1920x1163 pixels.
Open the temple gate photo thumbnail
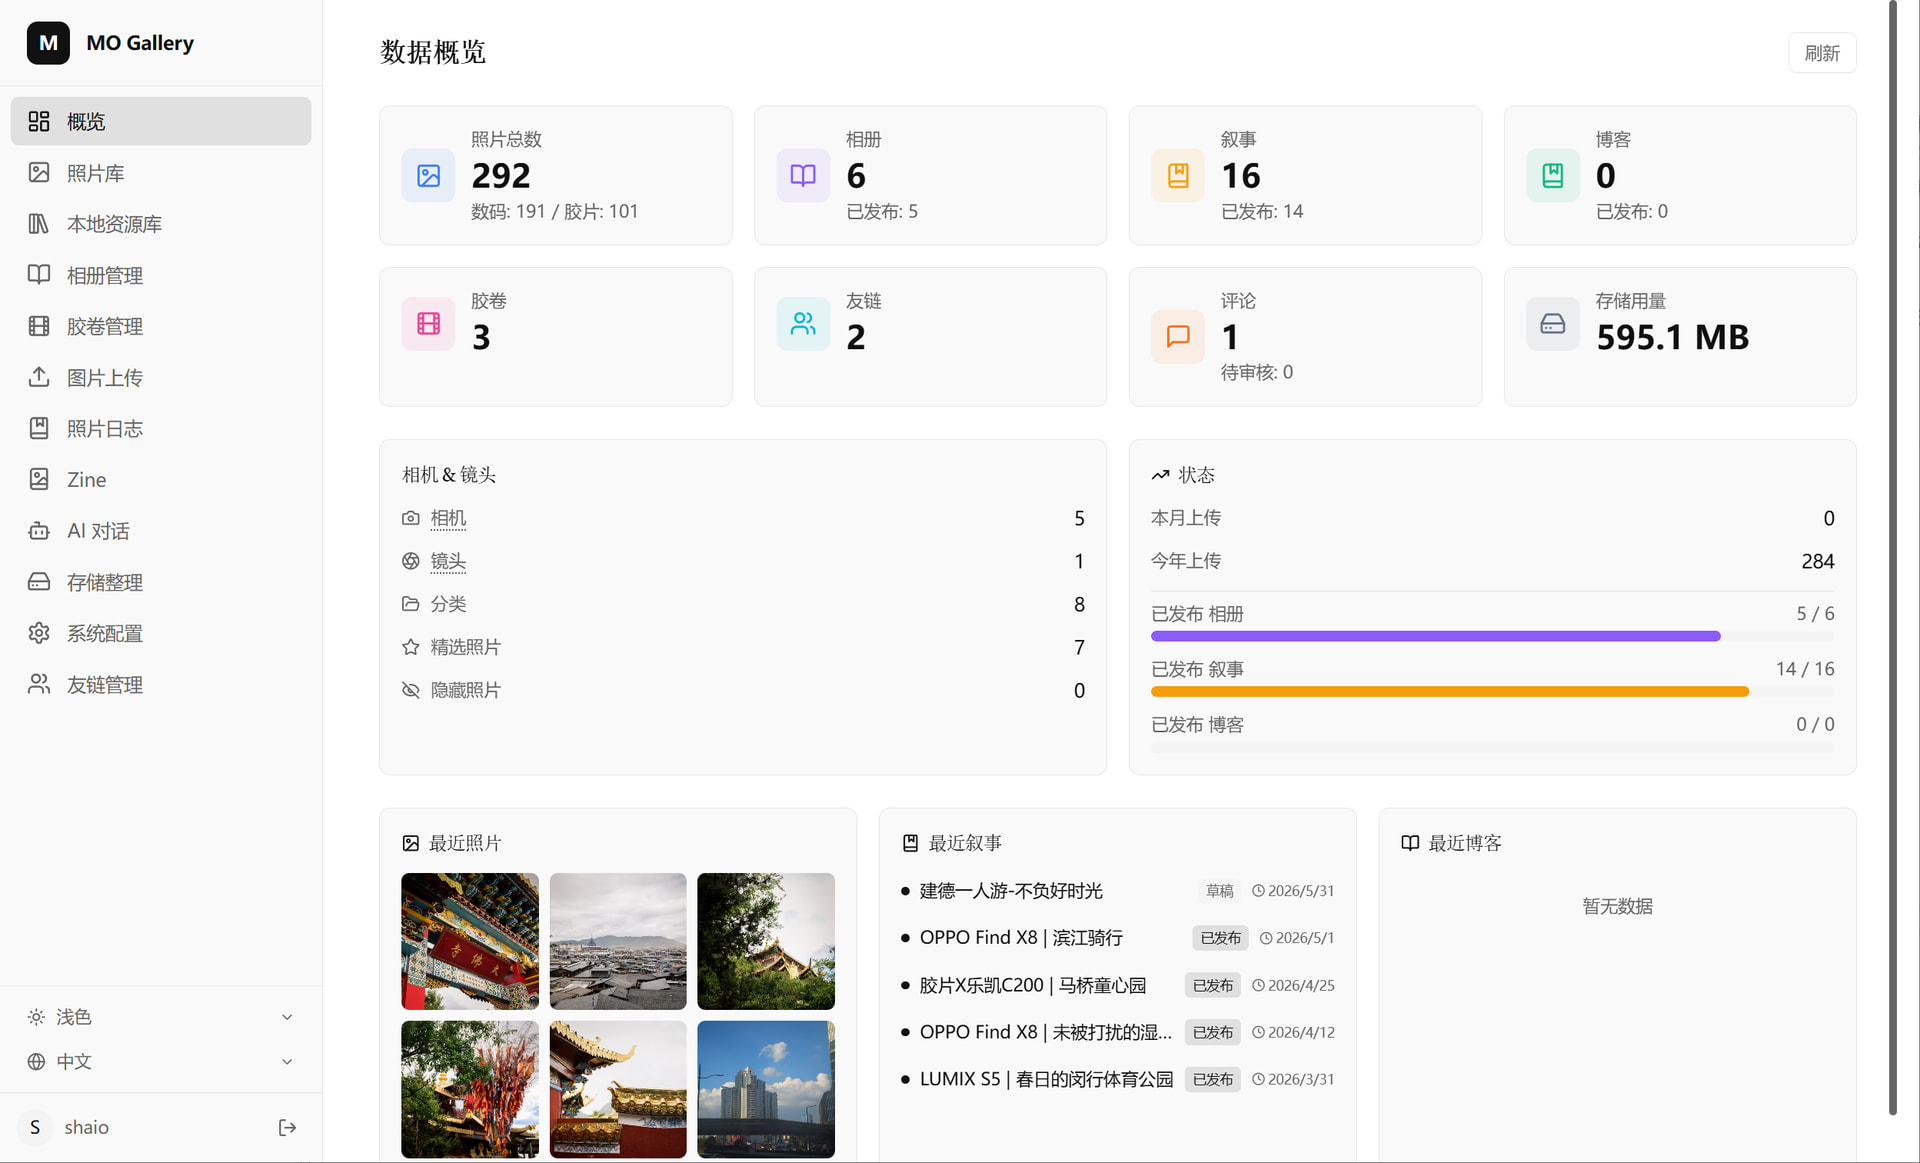[470, 941]
